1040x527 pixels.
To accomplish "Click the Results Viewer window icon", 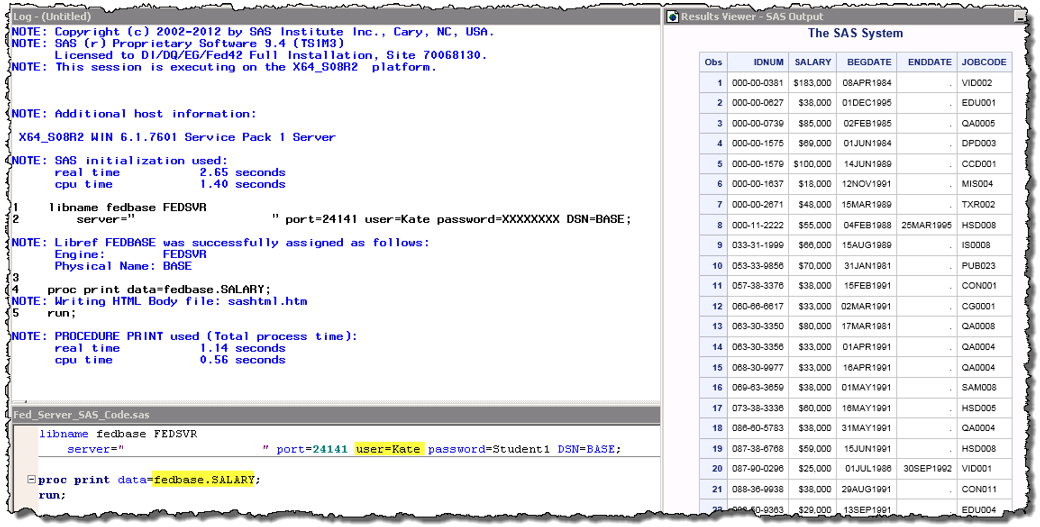I will tap(672, 17).
